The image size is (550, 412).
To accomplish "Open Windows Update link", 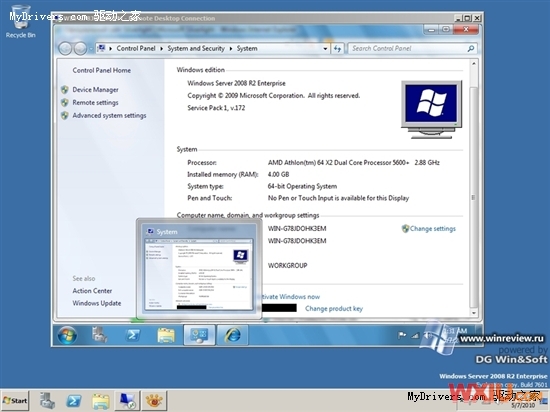I will coord(97,303).
